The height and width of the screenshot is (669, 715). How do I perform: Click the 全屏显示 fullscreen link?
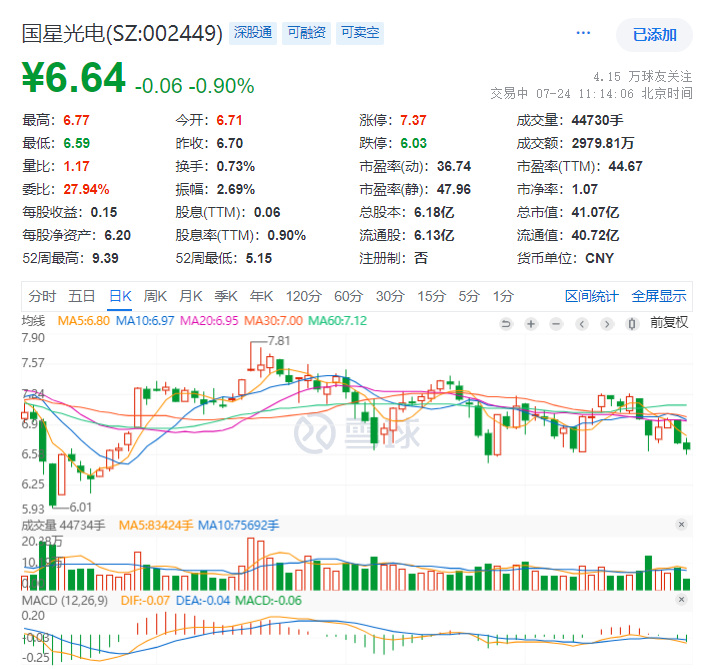coord(658,296)
